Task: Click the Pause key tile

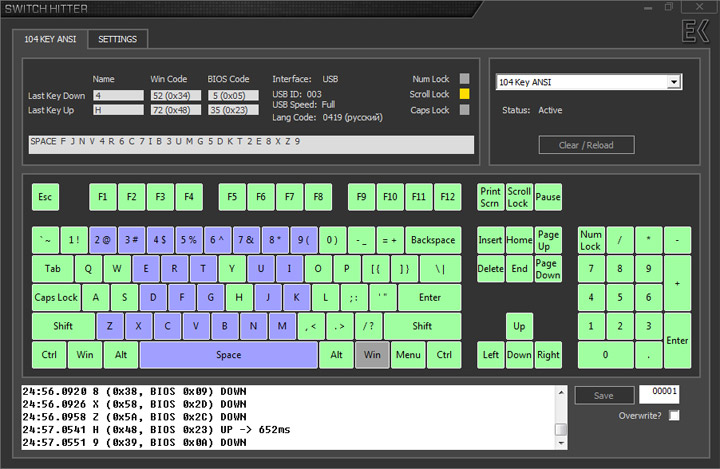Action: tap(548, 197)
